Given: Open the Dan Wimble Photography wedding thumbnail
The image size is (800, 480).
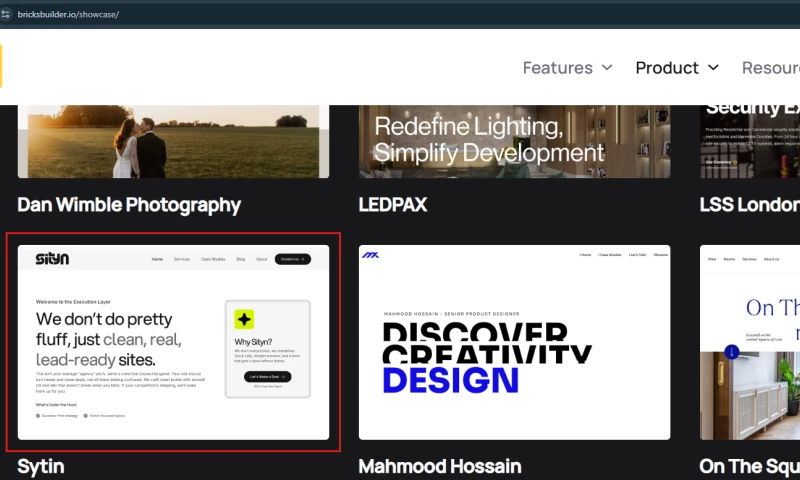Looking at the screenshot, I should (173, 141).
